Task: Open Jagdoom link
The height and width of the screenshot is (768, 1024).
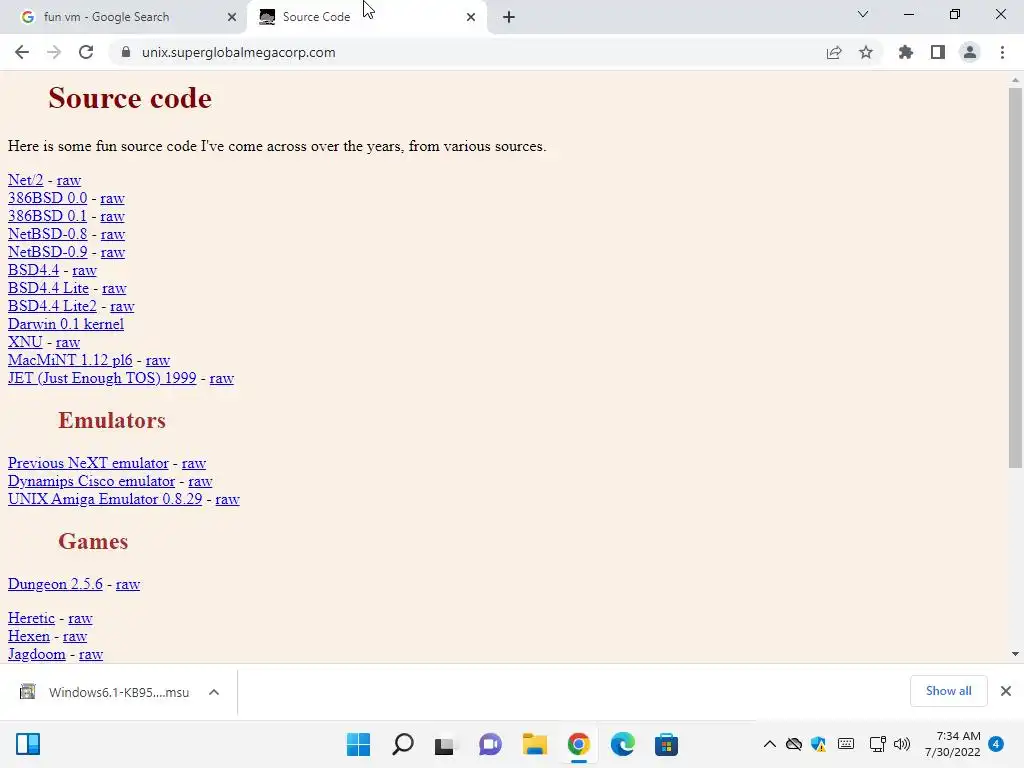Action: pyautogui.click(x=37, y=654)
